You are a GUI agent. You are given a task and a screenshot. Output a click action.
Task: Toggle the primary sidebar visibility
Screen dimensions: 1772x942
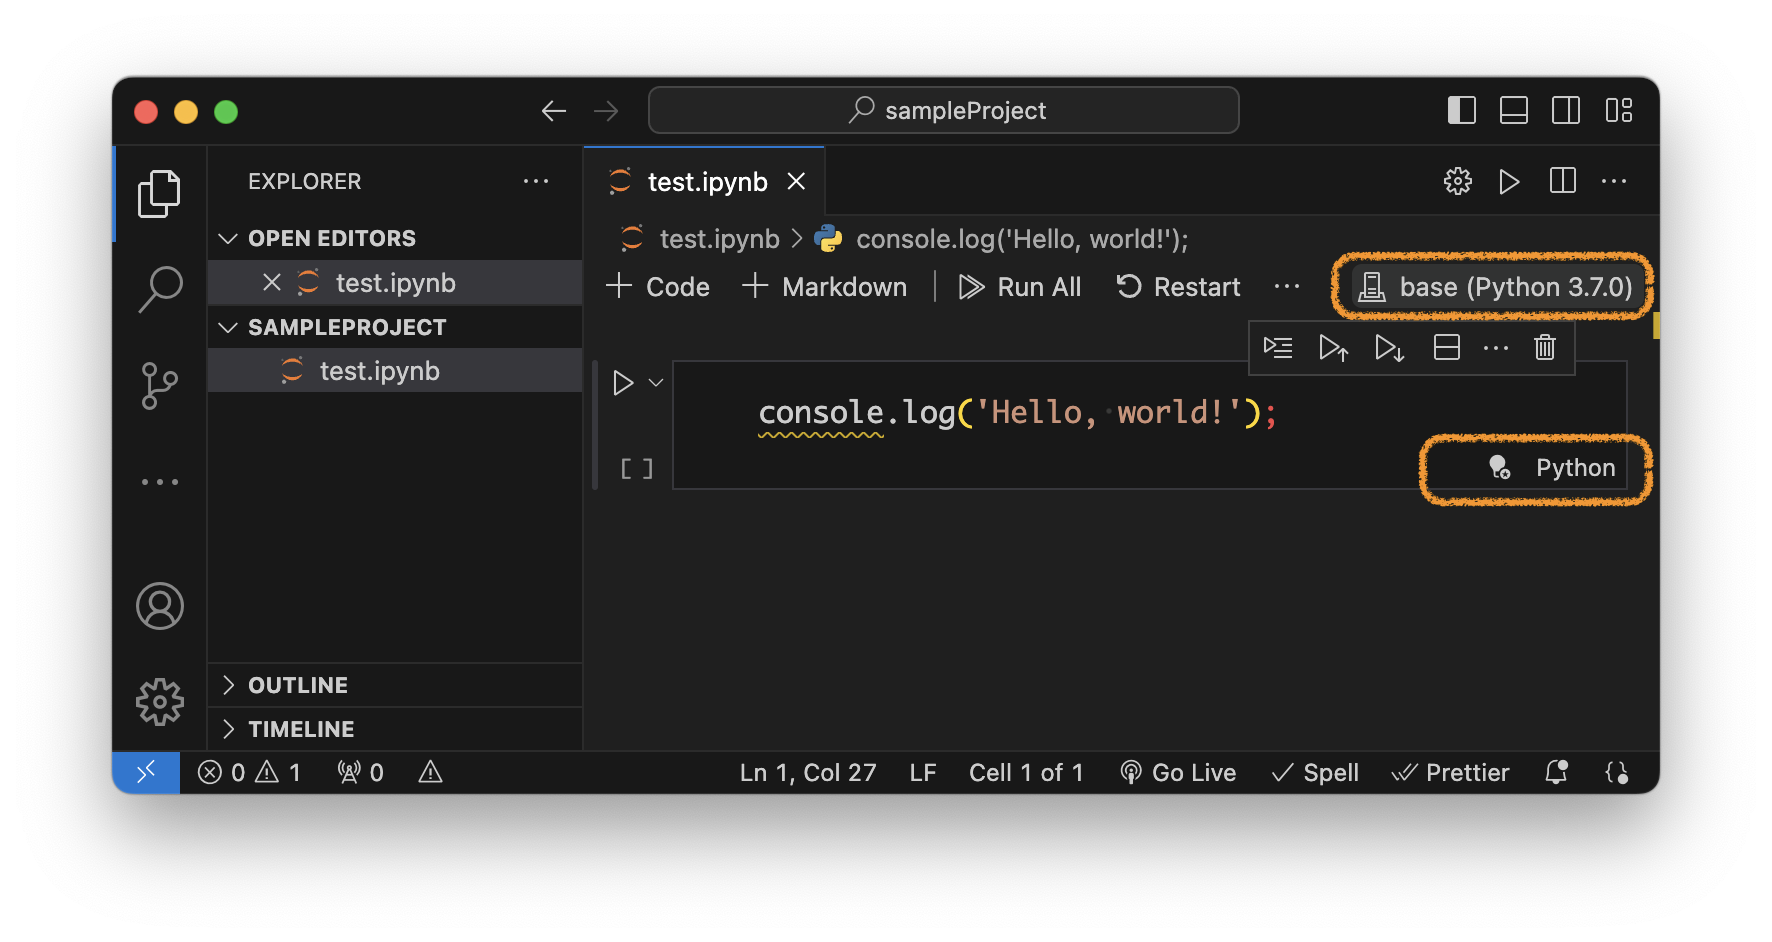point(1461,110)
